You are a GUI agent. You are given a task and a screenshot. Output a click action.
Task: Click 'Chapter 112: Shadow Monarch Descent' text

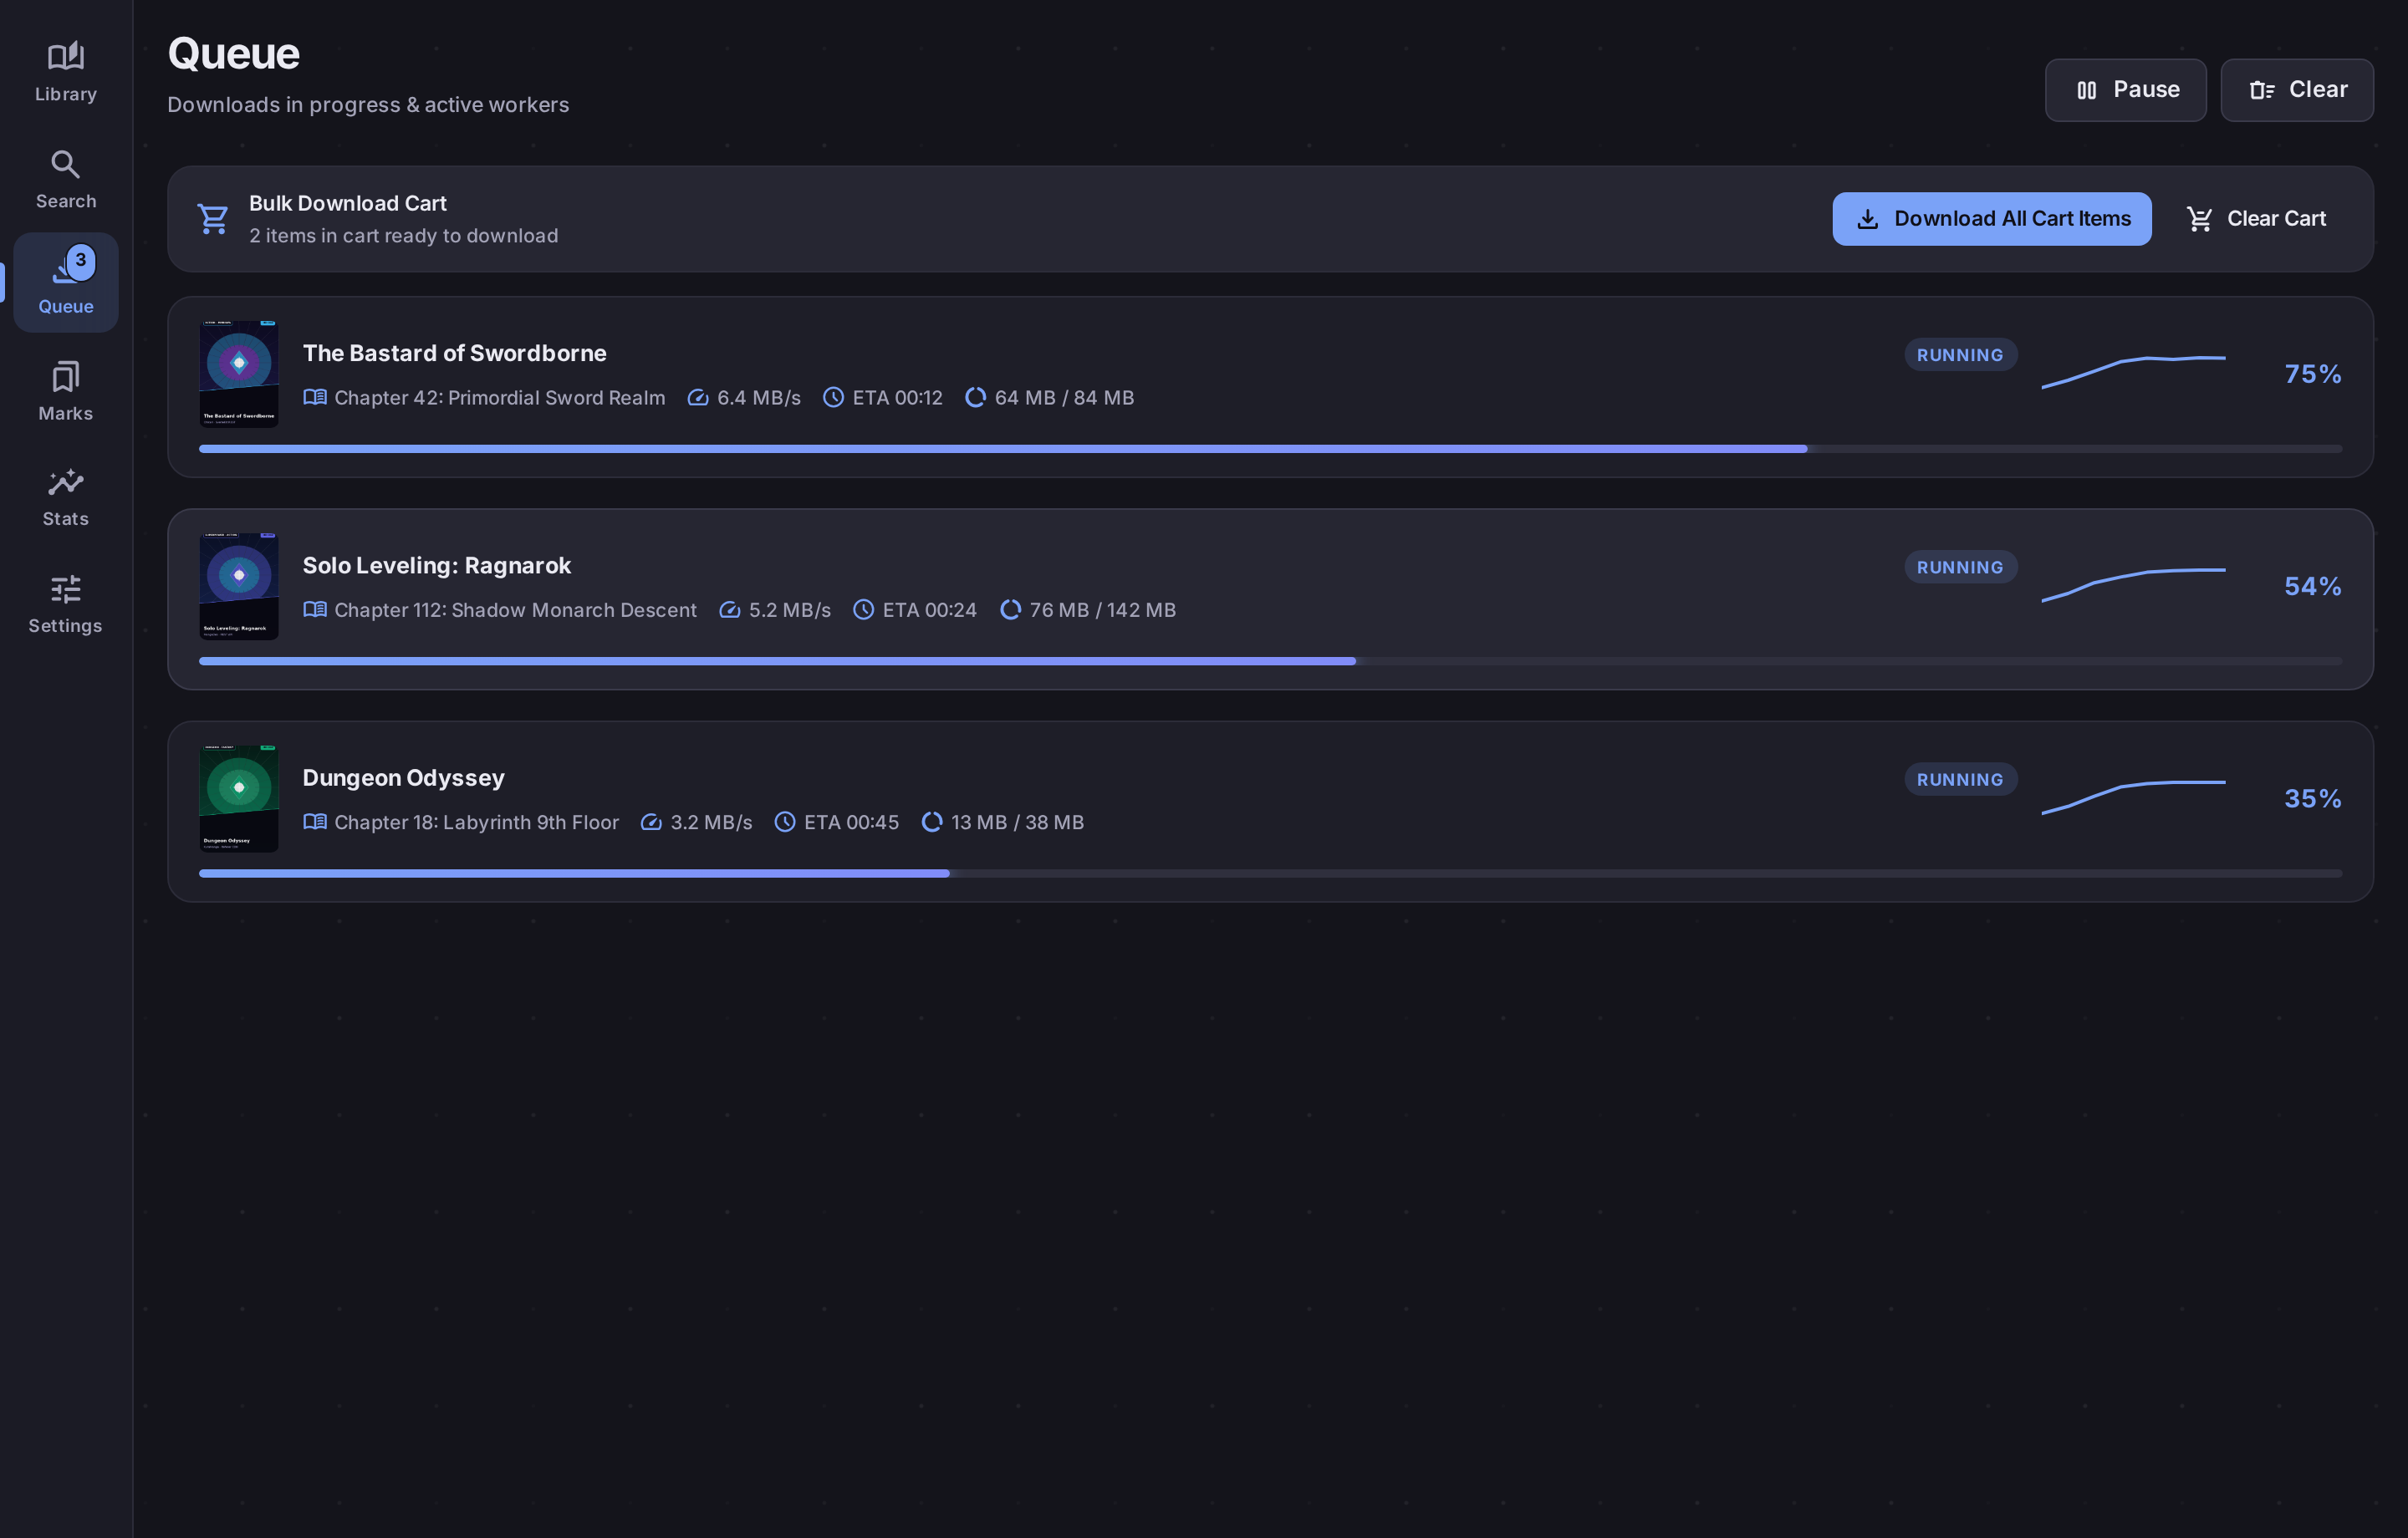click(x=515, y=610)
